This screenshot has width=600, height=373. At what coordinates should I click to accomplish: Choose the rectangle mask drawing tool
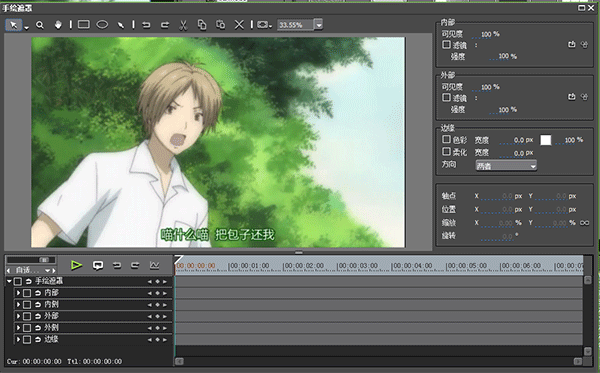83,25
